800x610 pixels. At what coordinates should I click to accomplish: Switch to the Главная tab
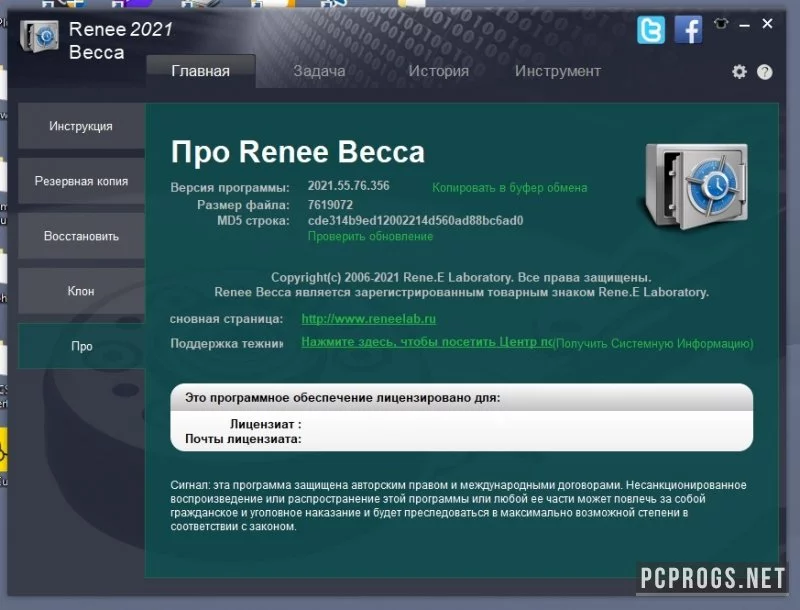(201, 71)
